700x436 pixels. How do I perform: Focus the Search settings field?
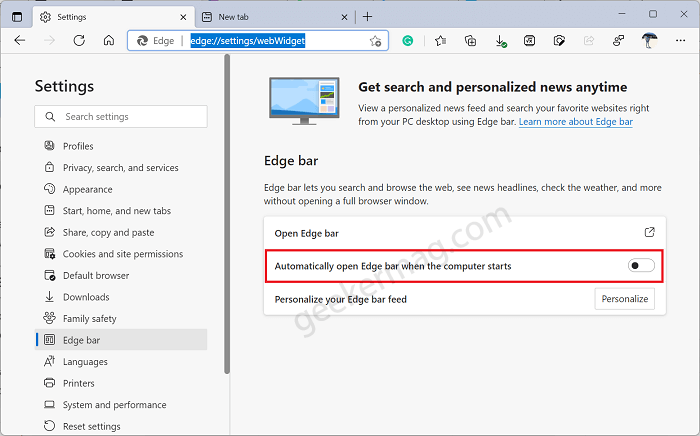[121, 116]
